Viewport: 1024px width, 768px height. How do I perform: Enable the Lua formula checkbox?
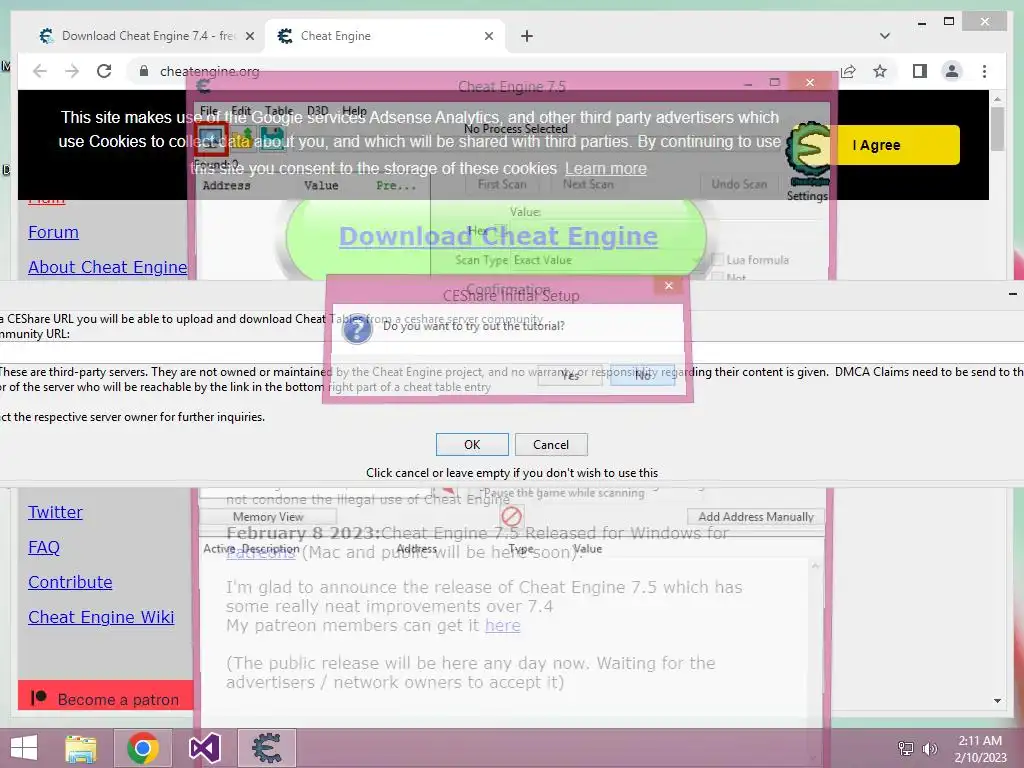coord(718,260)
